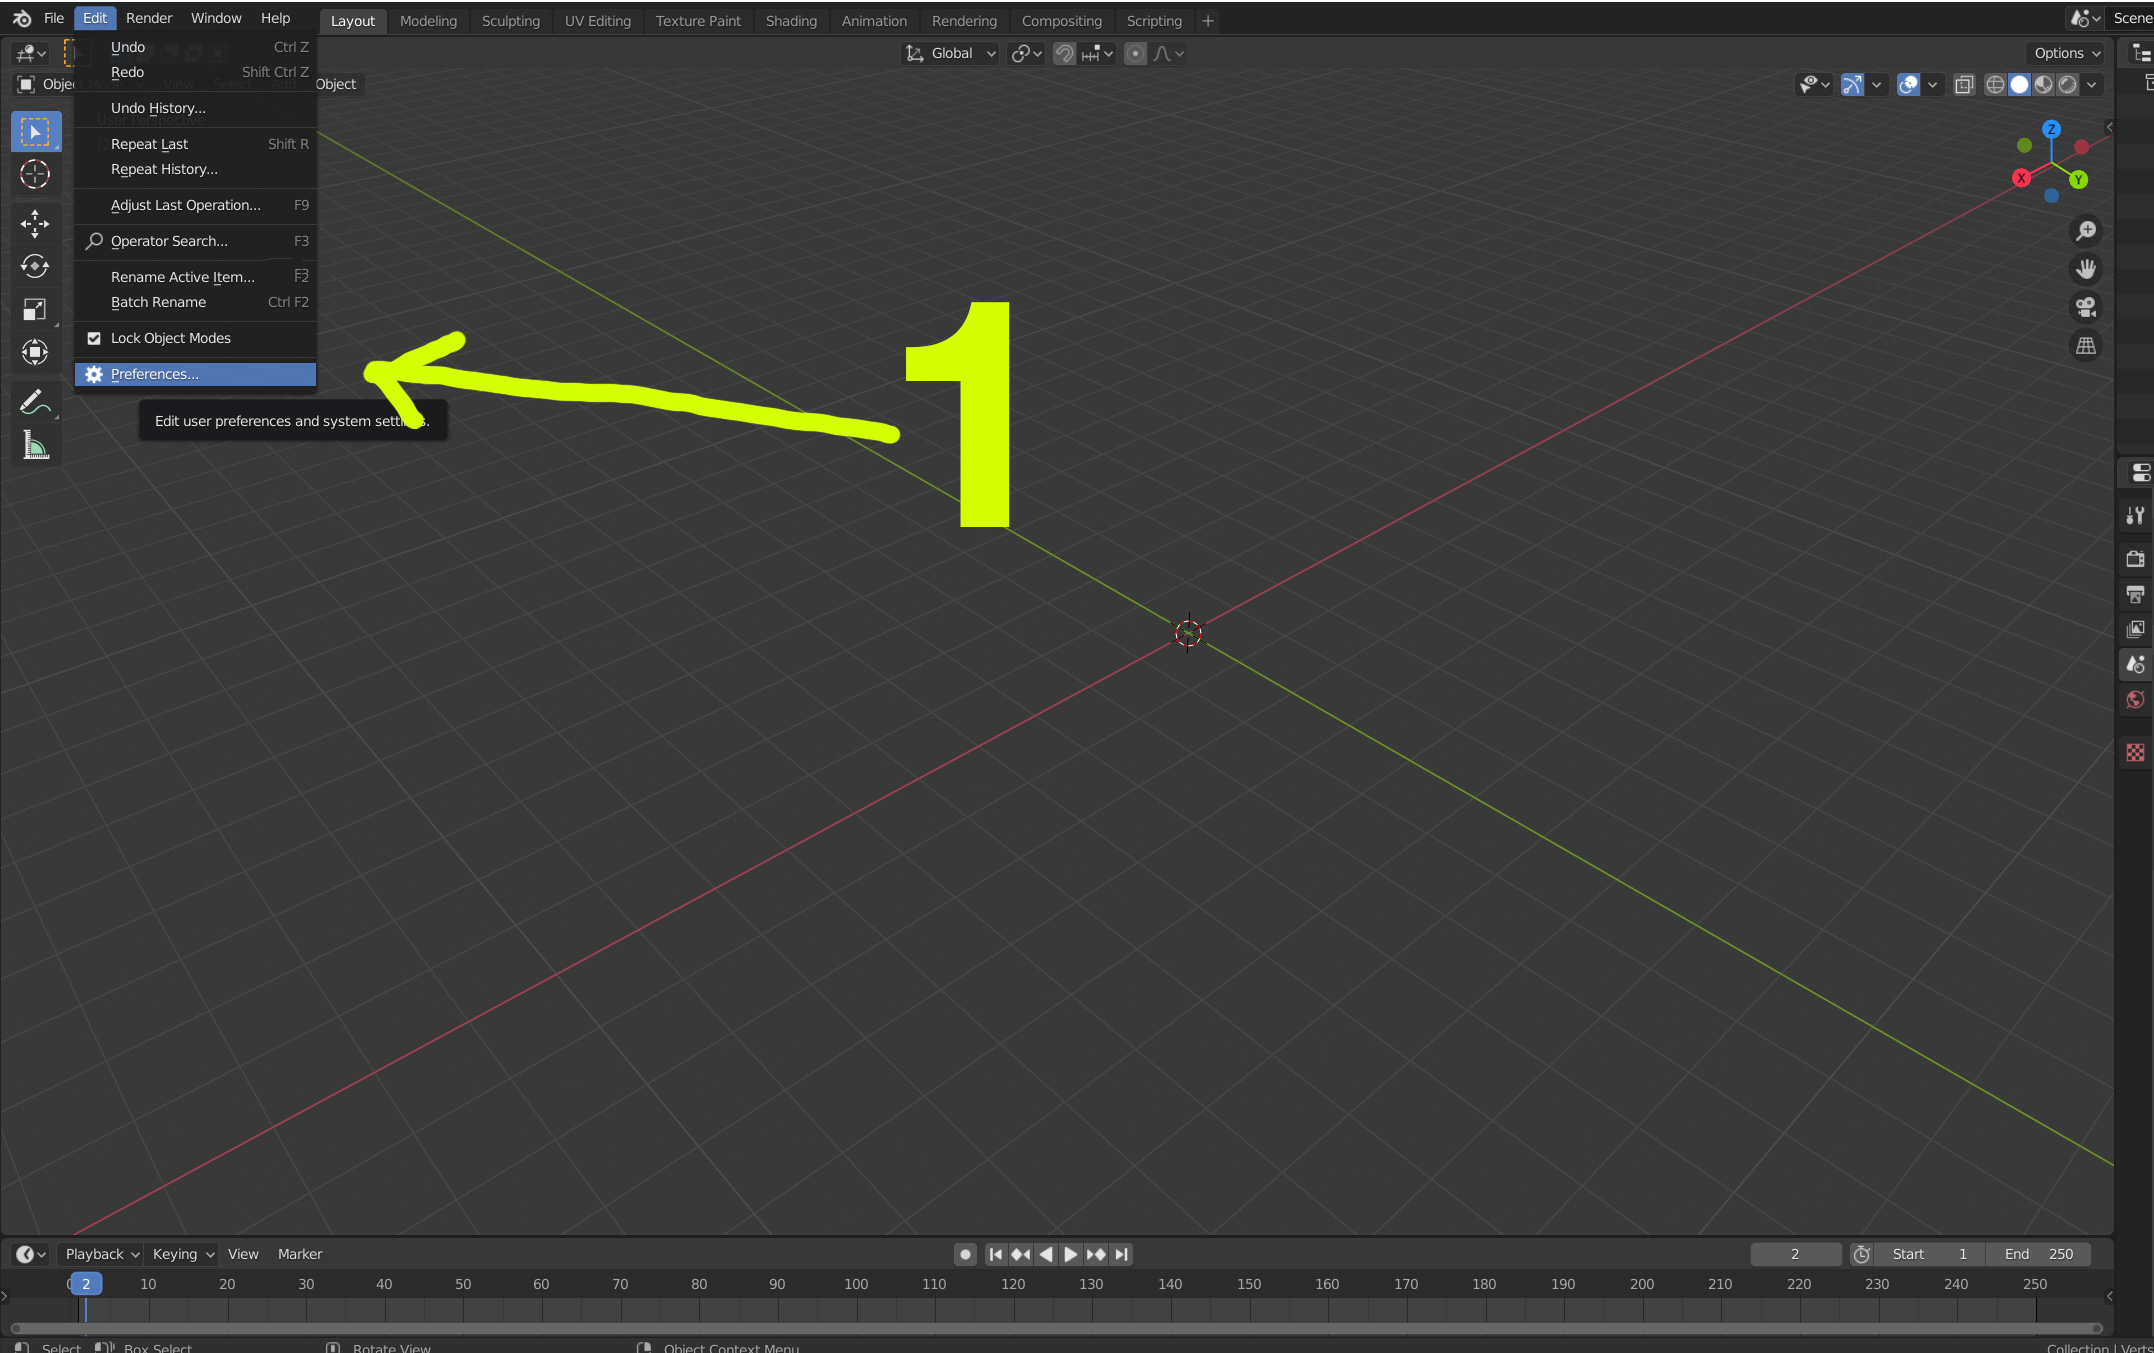This screenshot has width=2154, height=1353.
Task: Uncheck Lock Object Modes checkbox
Action: [x=94, y=338]
